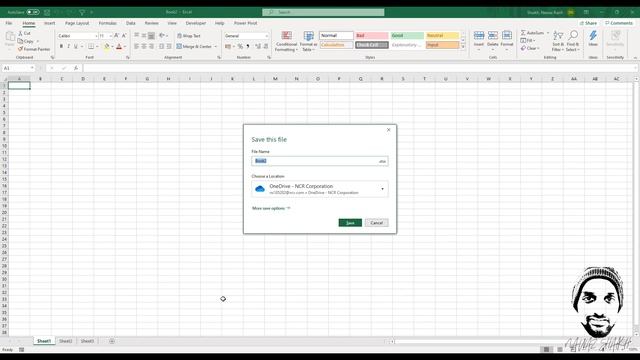Apply the Neutral cell style

(442, 36)
